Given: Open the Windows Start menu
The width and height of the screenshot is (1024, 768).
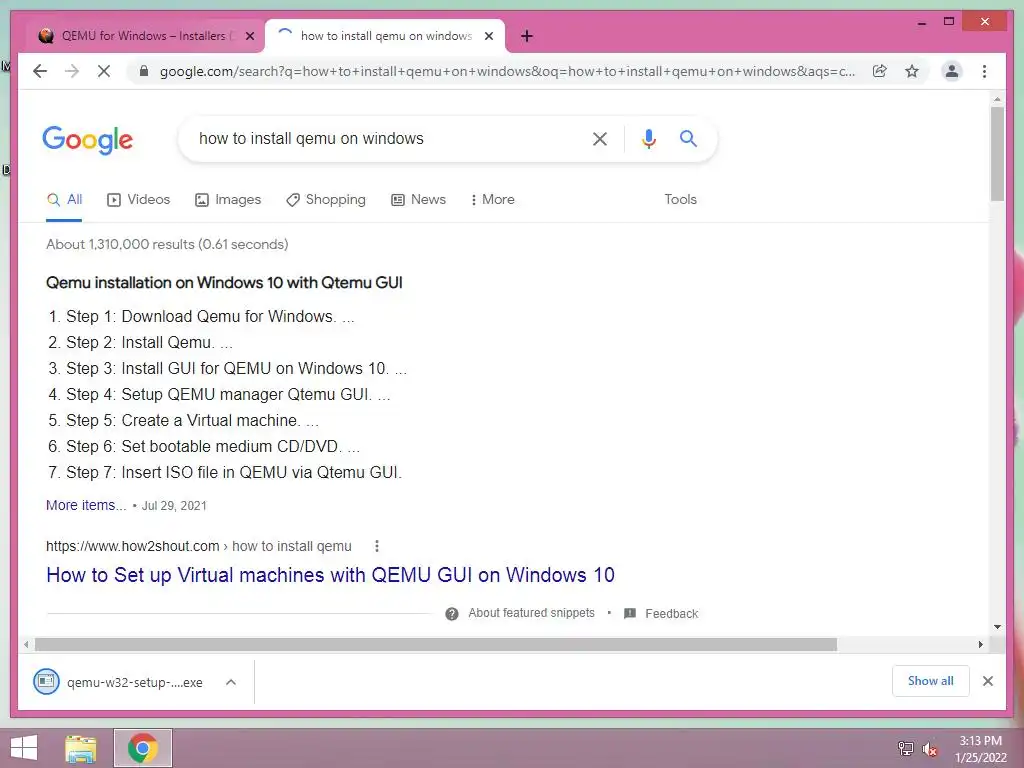Looking at the screenshot, I should [x=24, y=748].
